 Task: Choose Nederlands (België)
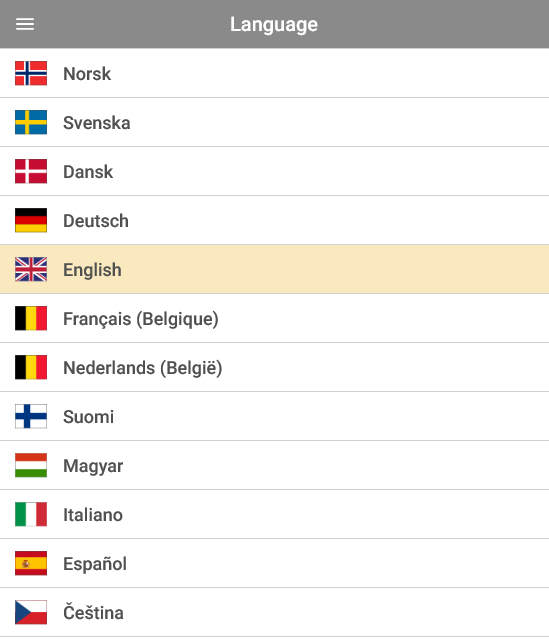click(x=274, y=367)
